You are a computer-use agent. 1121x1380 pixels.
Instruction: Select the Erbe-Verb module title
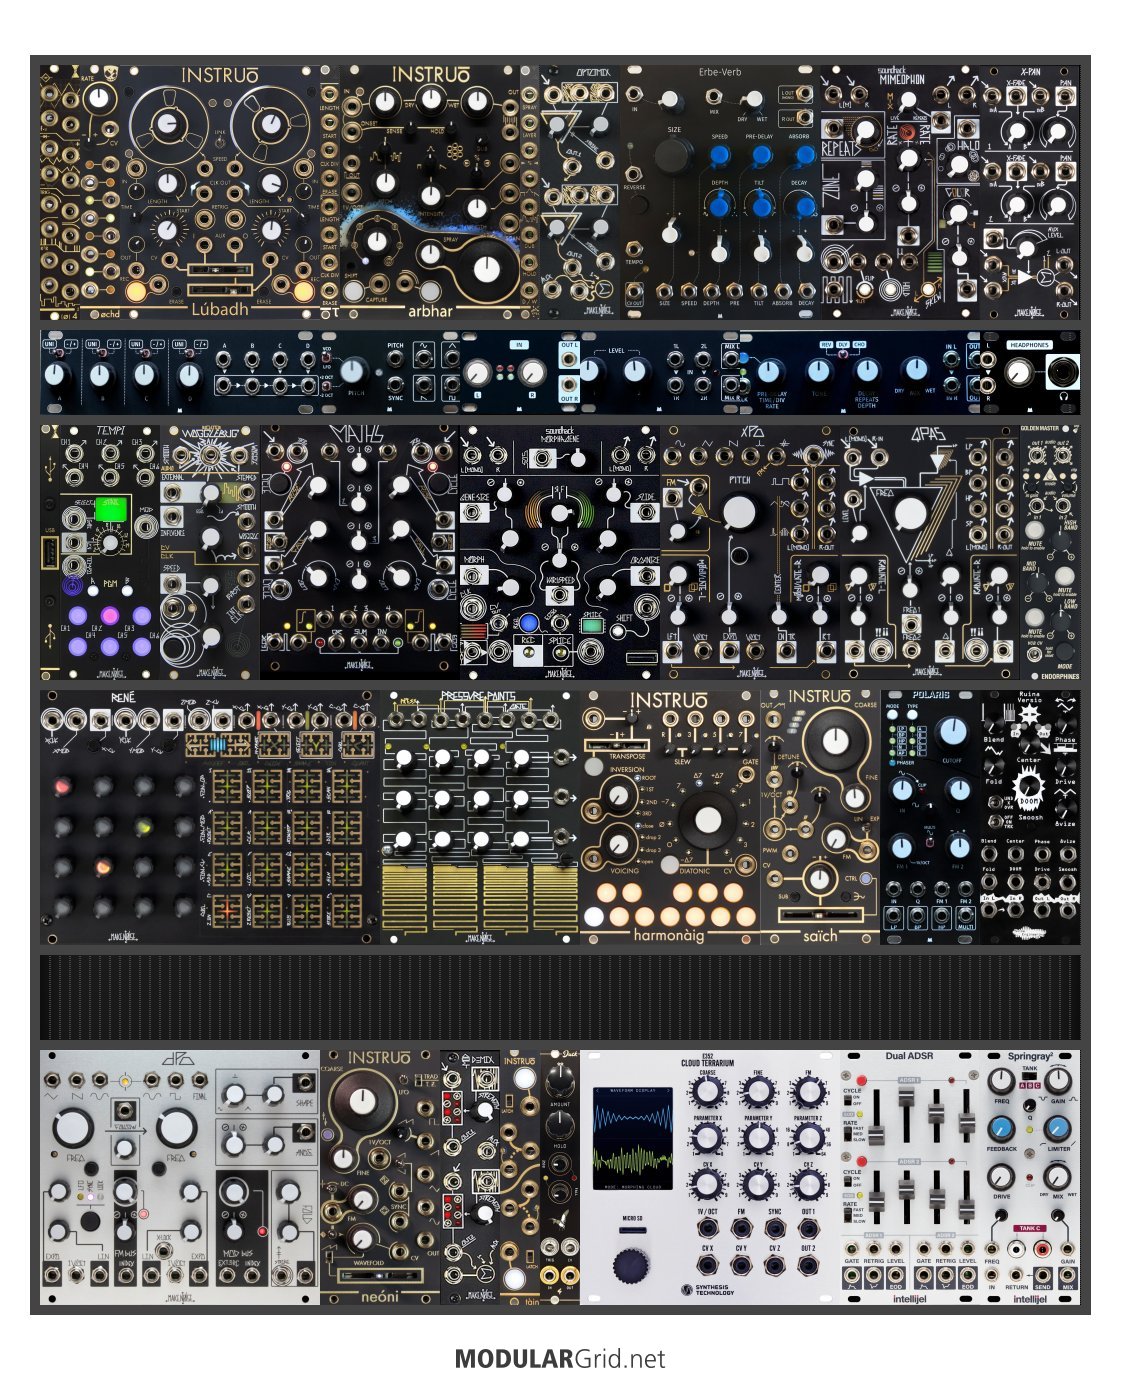[x=720, y=72]
